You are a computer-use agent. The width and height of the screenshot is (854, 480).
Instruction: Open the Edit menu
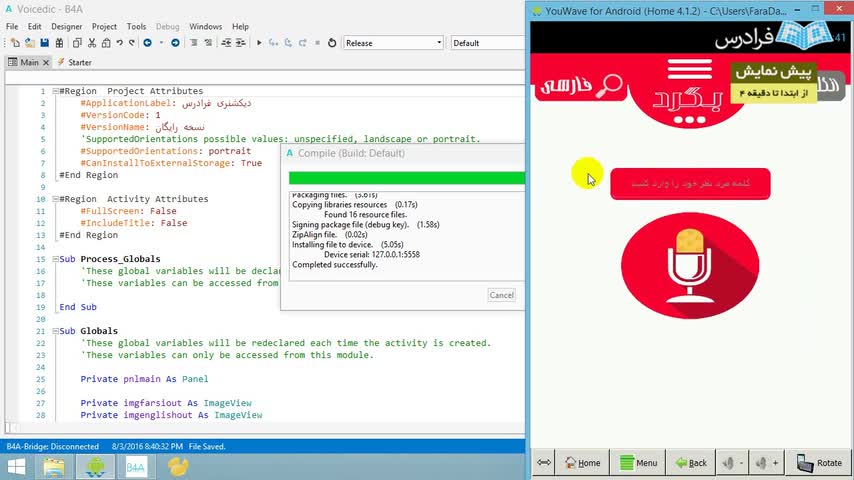coord(34,26)
